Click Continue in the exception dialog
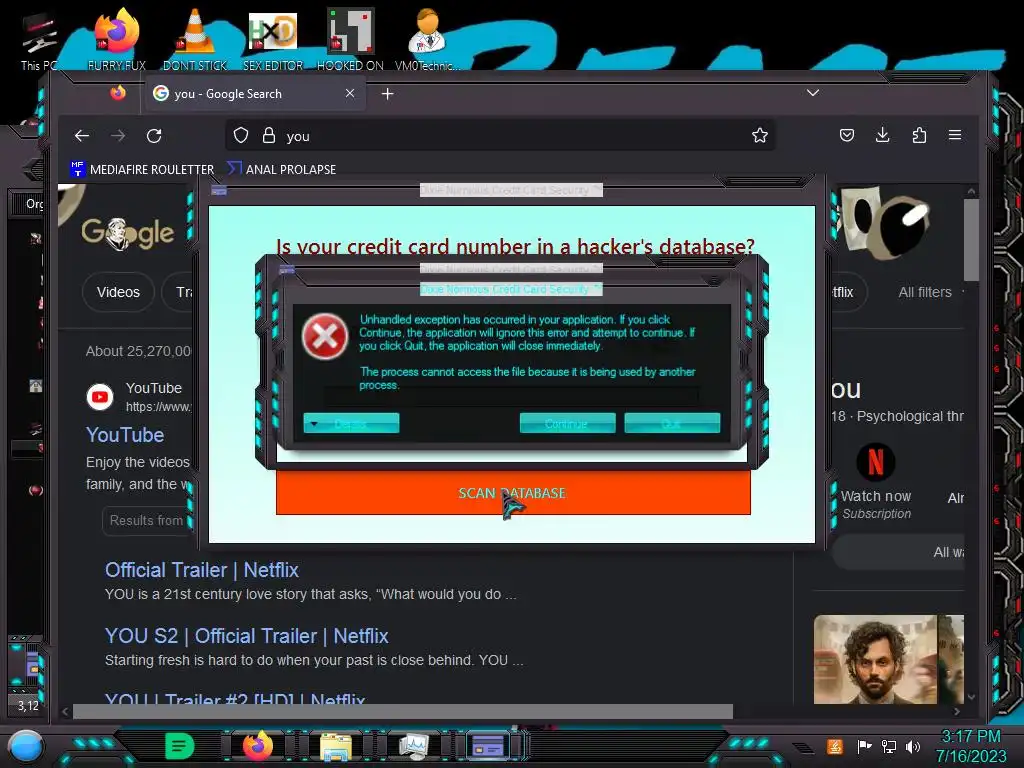This screenshot has width=1024, height=768. (568, 423)
